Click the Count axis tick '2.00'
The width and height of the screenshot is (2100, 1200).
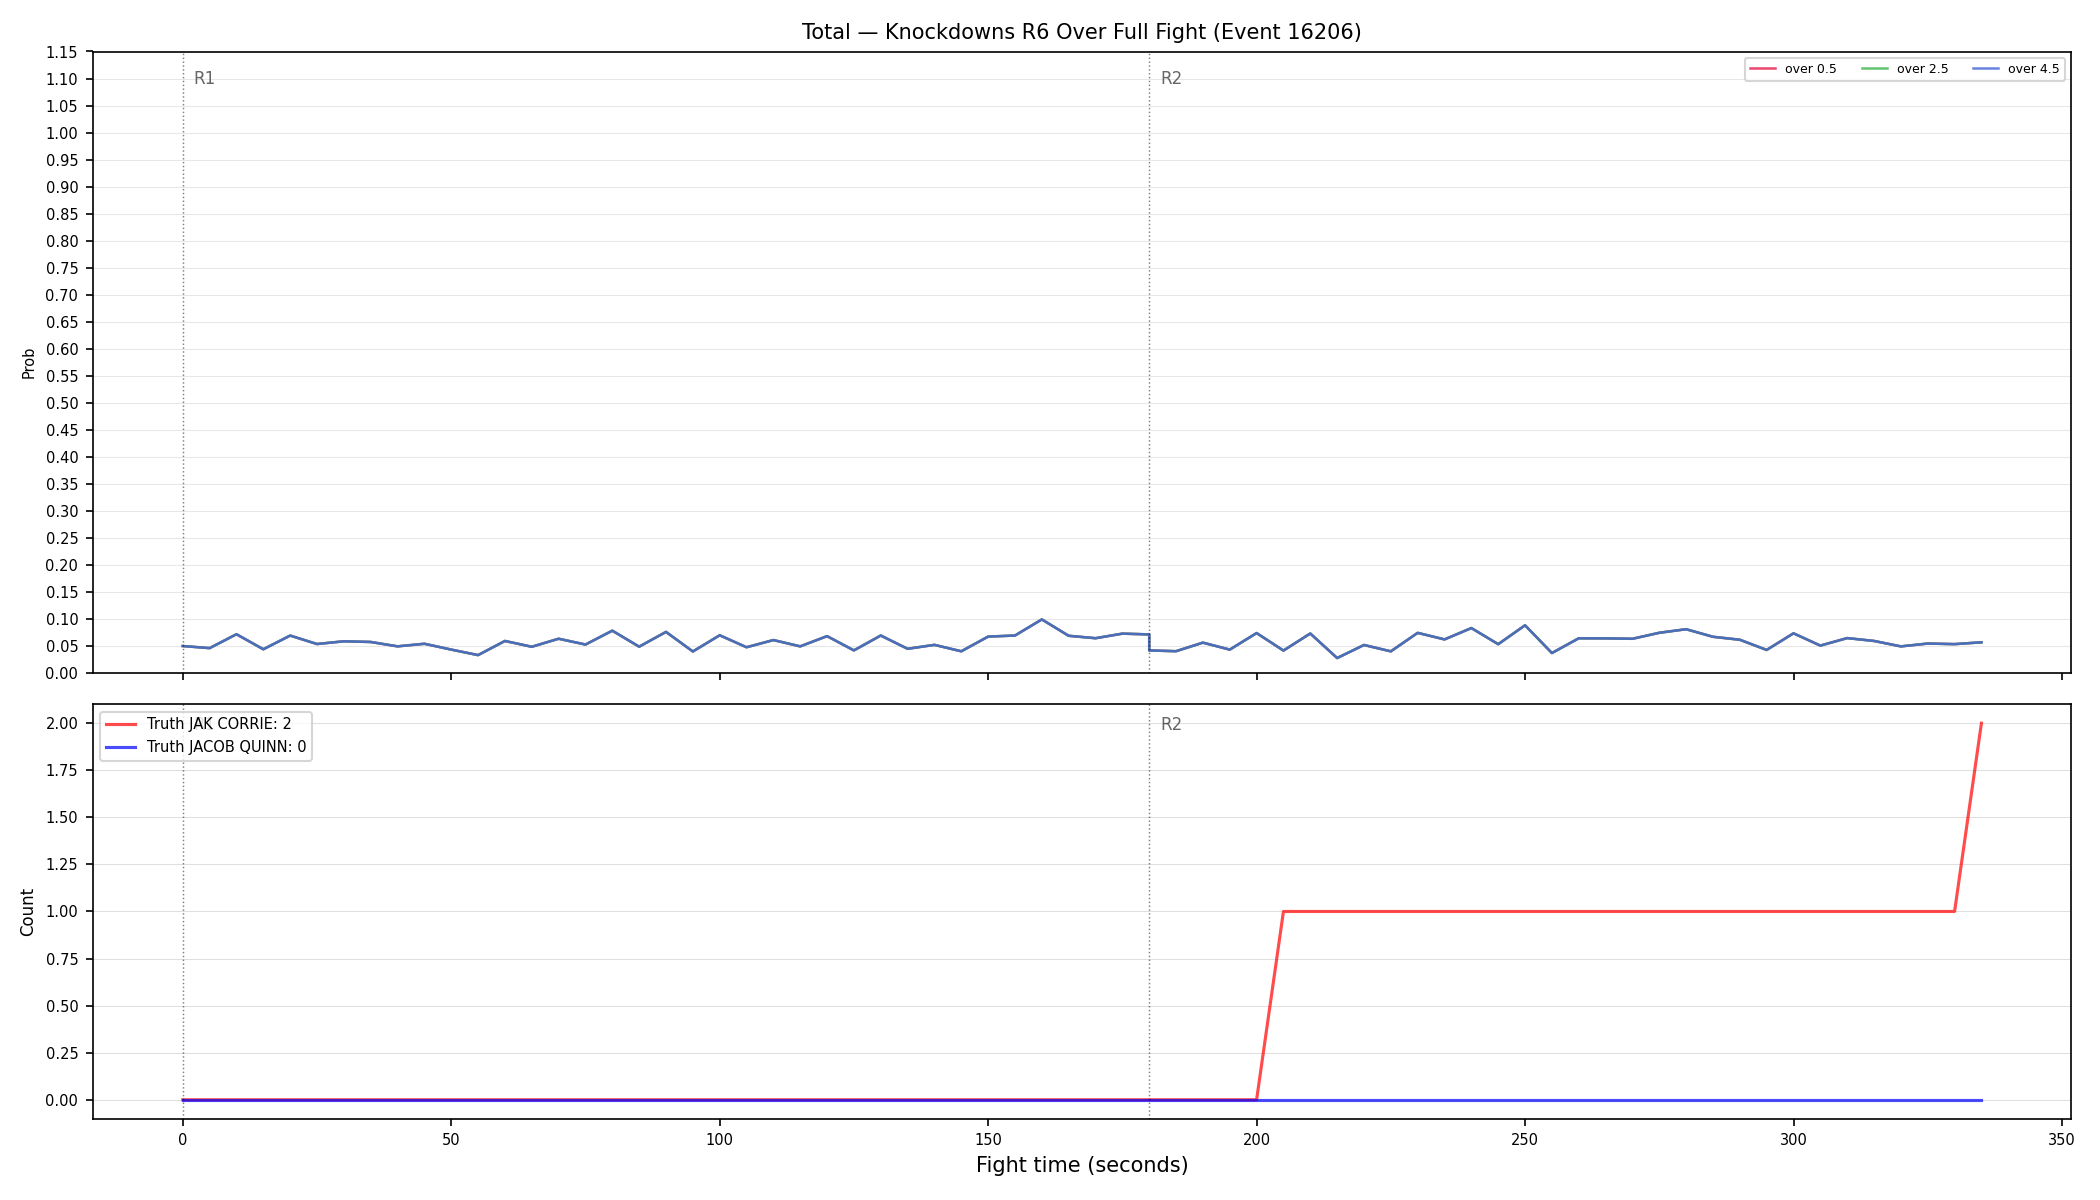(62, 724)
